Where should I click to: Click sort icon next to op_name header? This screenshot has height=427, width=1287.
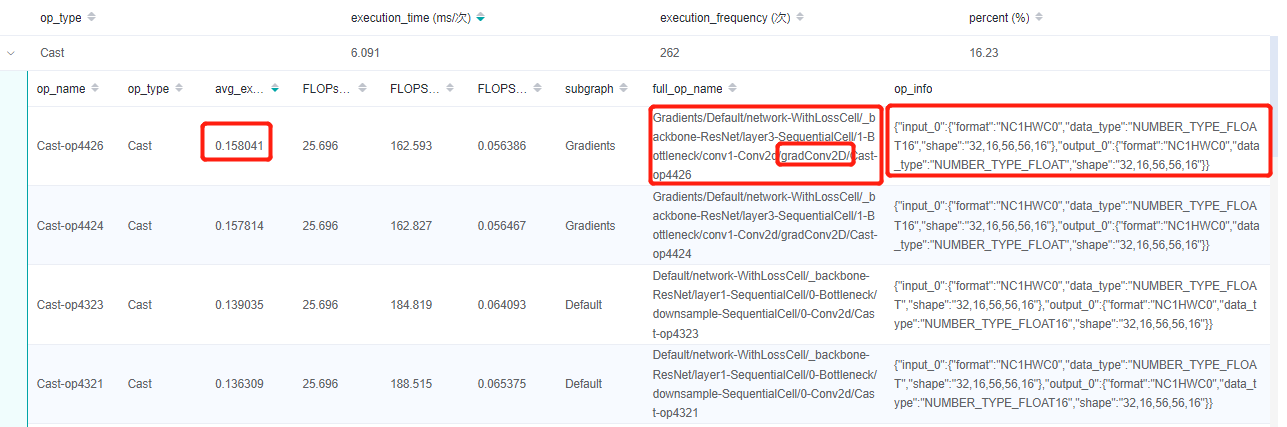(x=95, y=89)
